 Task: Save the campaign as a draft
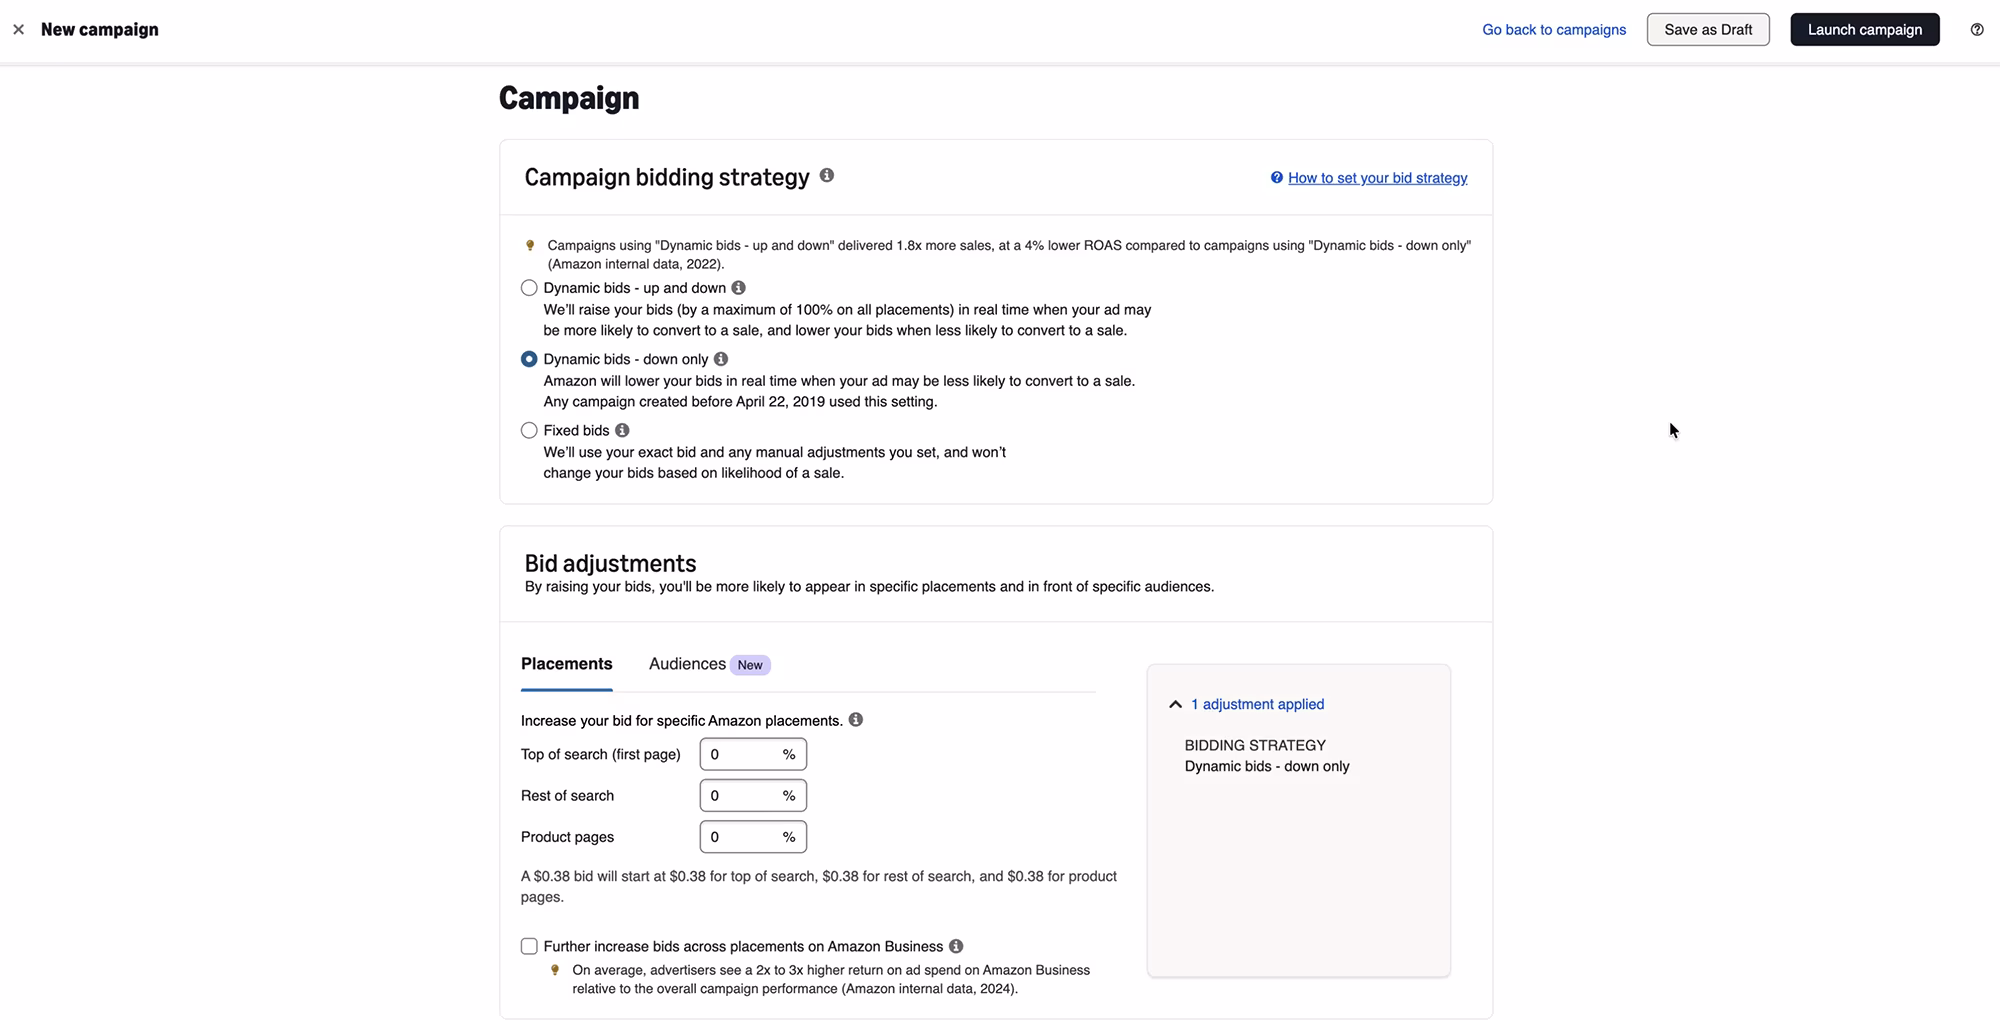click(x=1708, y=29)
